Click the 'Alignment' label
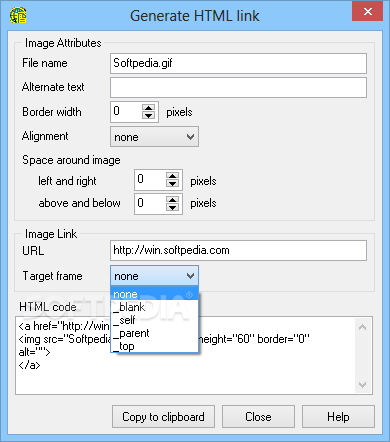Viewport: 390px width, 442px height. 45,136
